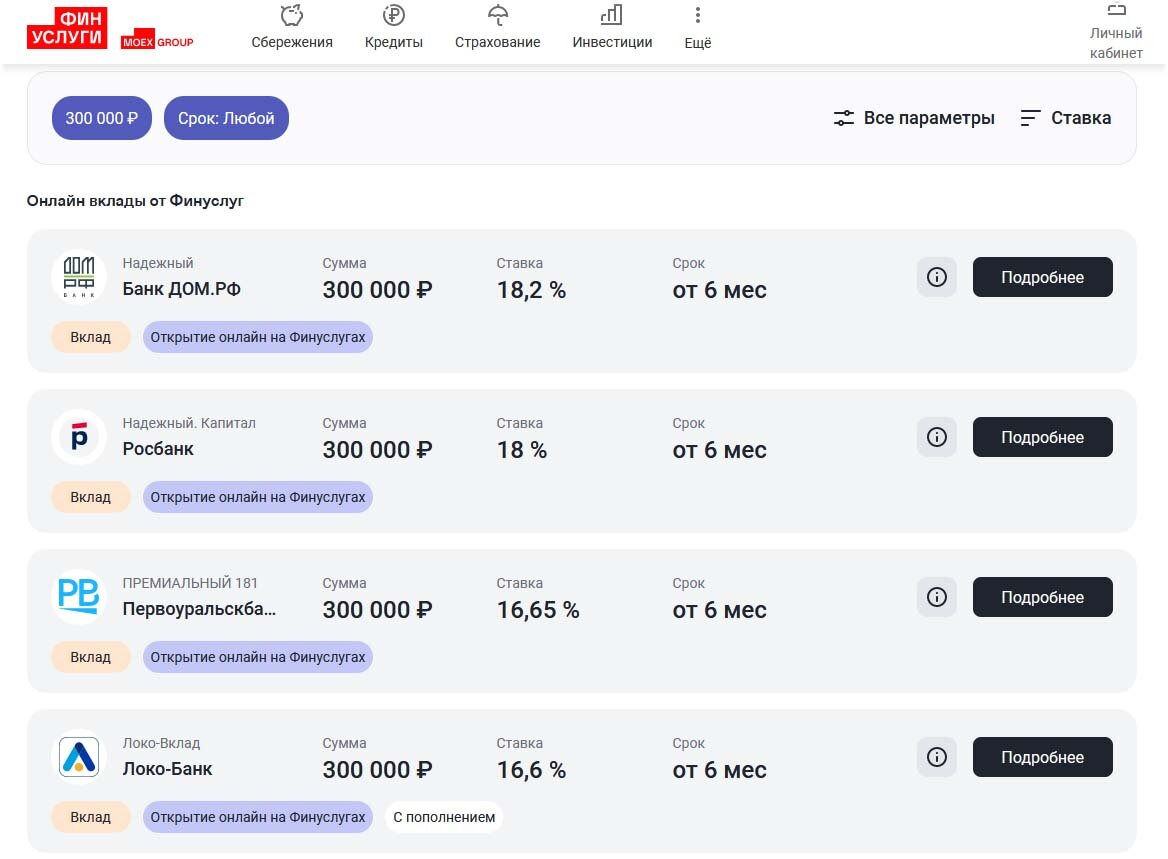This screenshot has width=1168, height=859.
Task: Open info icon for Росбанк deposit
Action: 936,437
